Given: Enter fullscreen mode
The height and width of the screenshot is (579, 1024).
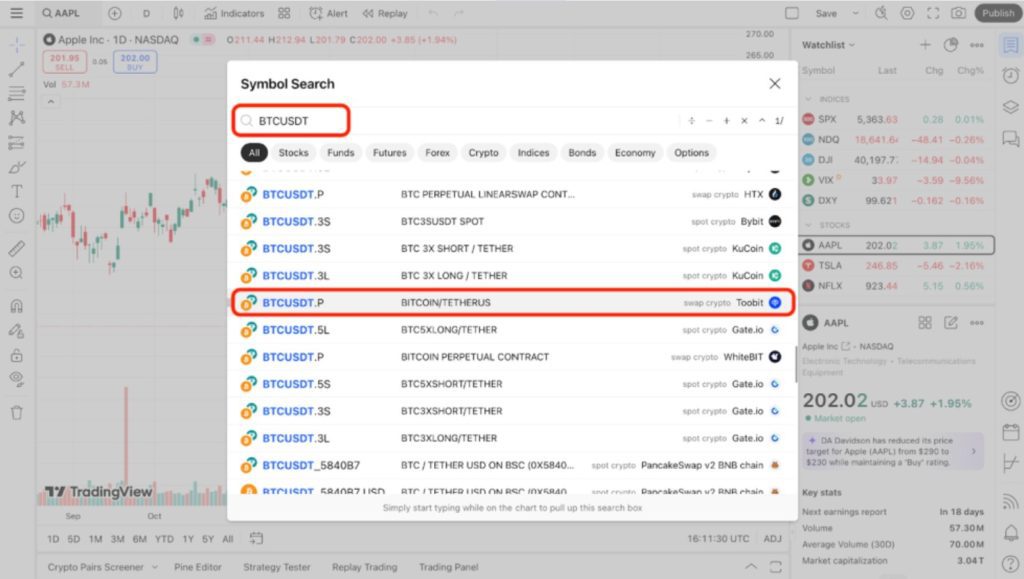Looking at the screenshot, I should tap(933, 13).
